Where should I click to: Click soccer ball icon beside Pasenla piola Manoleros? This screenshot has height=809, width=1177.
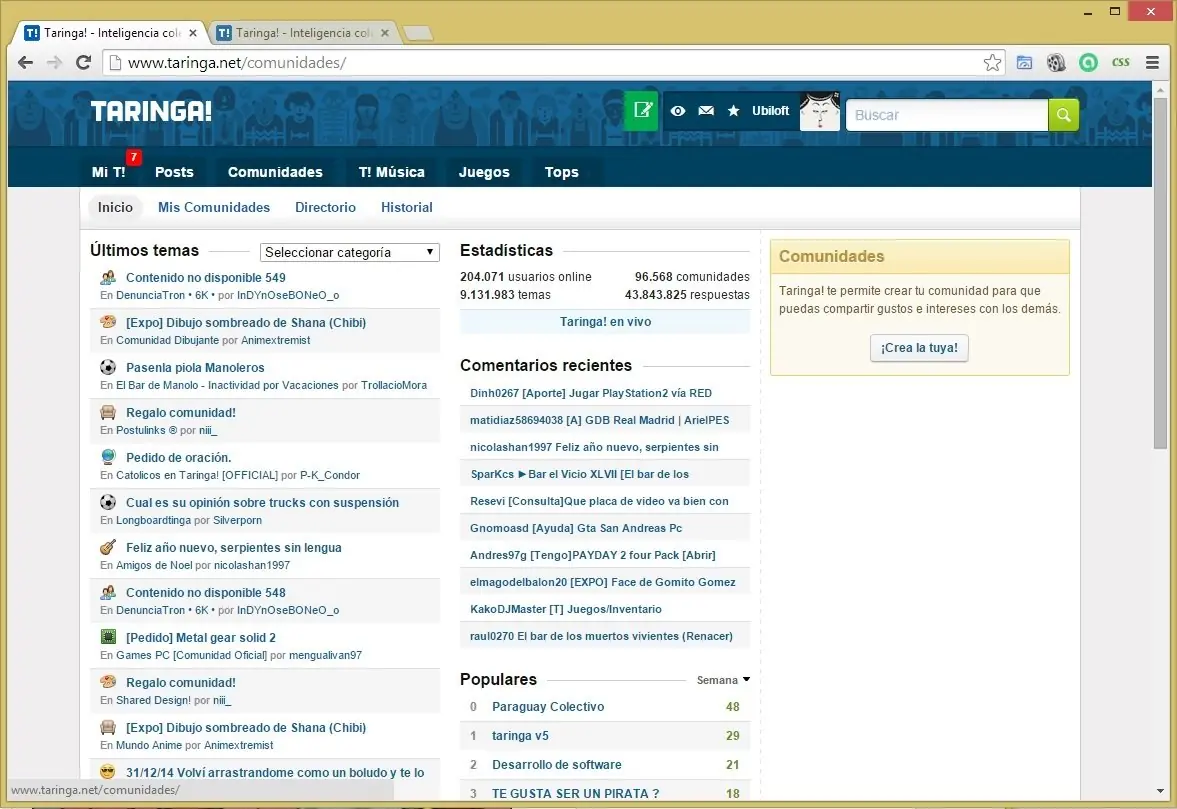(x=108, y=368)
